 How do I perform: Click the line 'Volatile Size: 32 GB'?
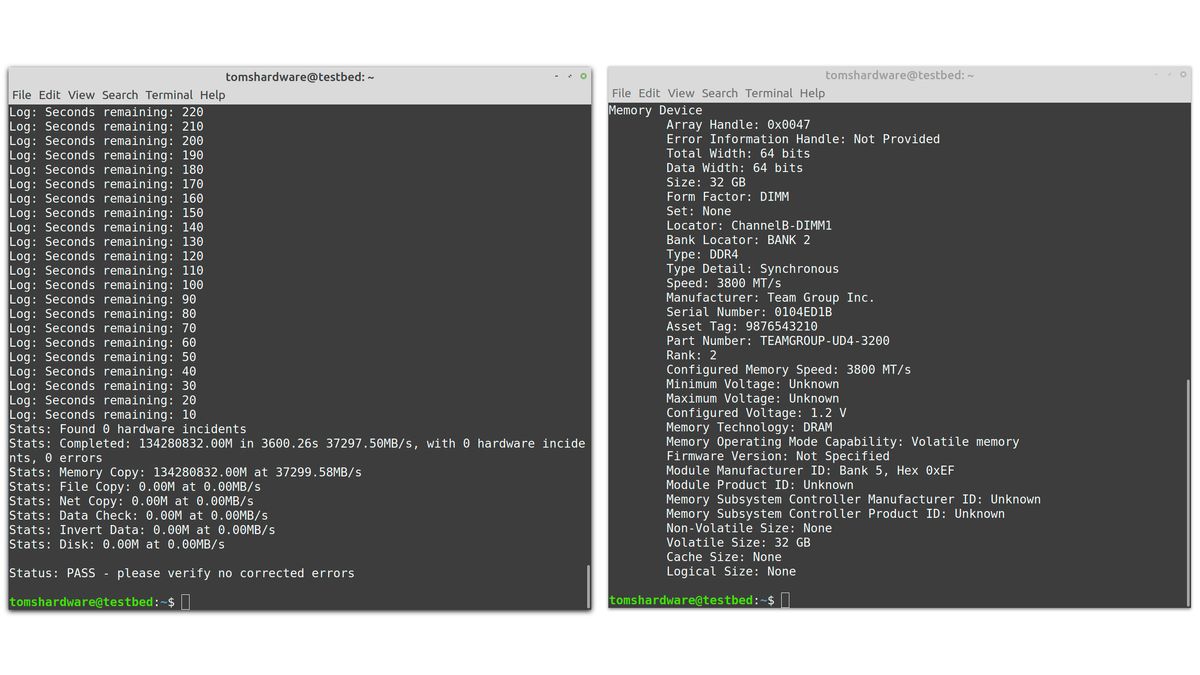pyautogui.click(x=739, y=542)
